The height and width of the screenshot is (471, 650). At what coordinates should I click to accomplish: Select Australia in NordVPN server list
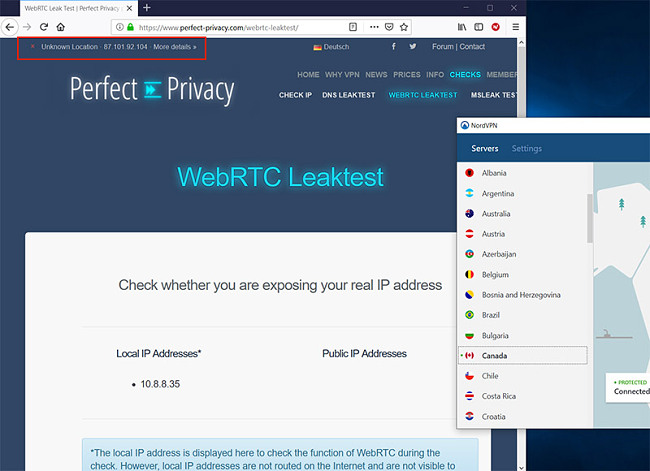[522, 214]
